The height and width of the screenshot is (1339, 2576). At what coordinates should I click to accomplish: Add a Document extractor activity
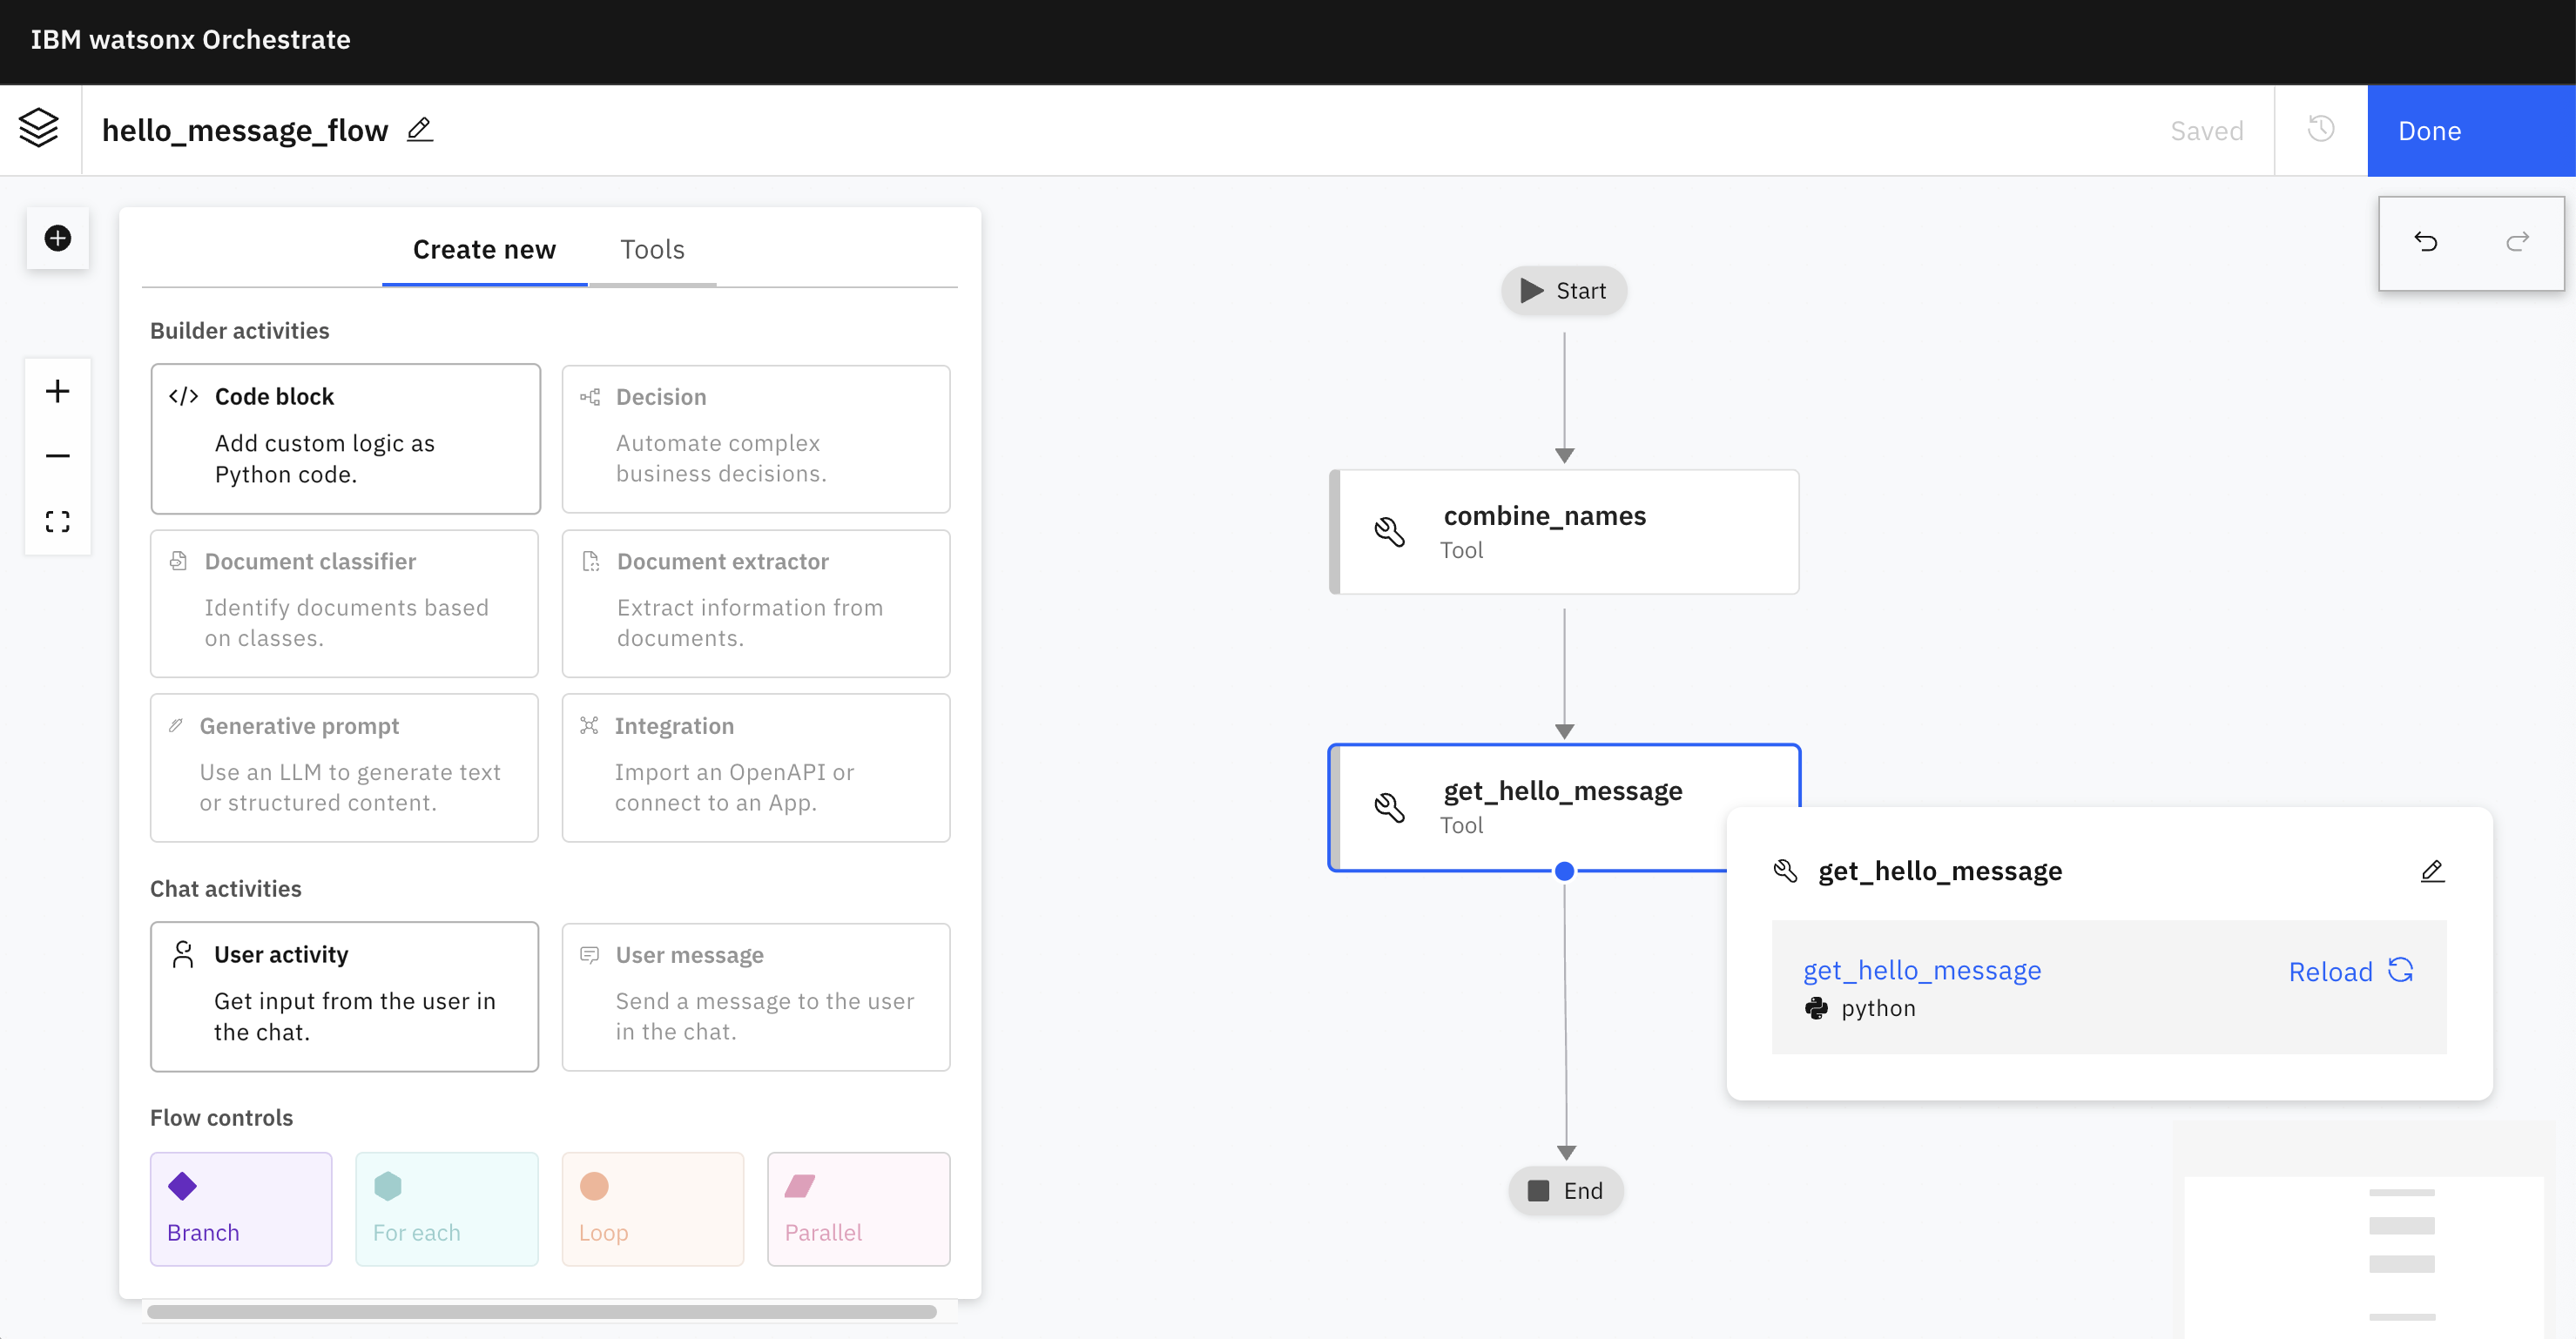756,603
